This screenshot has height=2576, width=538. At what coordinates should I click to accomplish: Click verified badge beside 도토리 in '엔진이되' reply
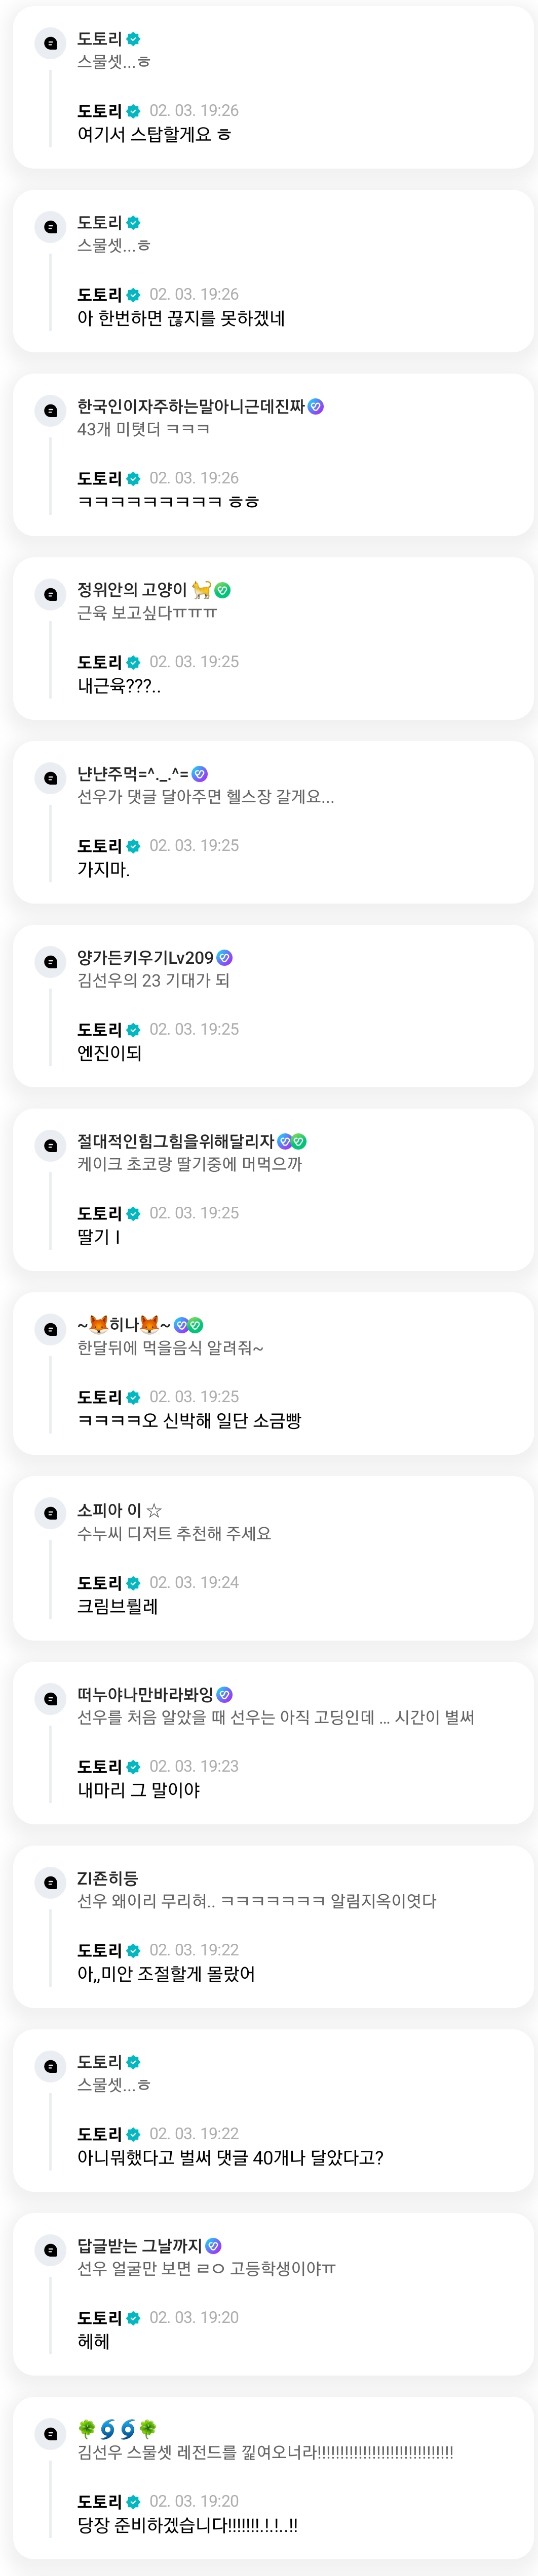click(x=133, y=1029)
